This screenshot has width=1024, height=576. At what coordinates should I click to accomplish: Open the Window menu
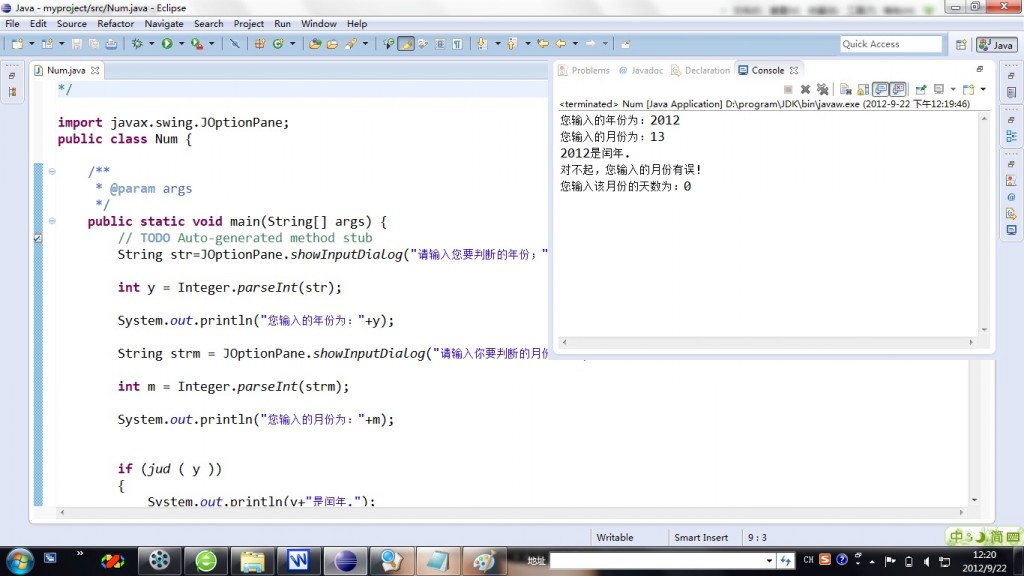319,24
